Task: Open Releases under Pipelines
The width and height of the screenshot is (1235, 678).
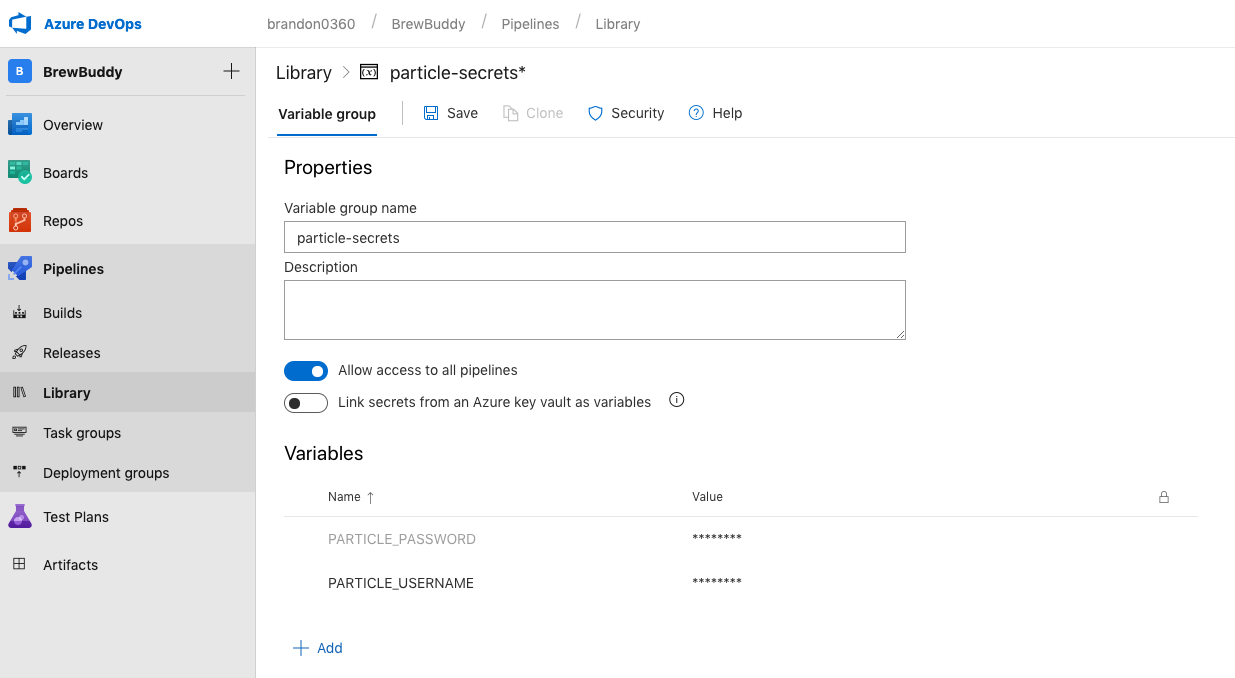Action: [x=72, y=353]
